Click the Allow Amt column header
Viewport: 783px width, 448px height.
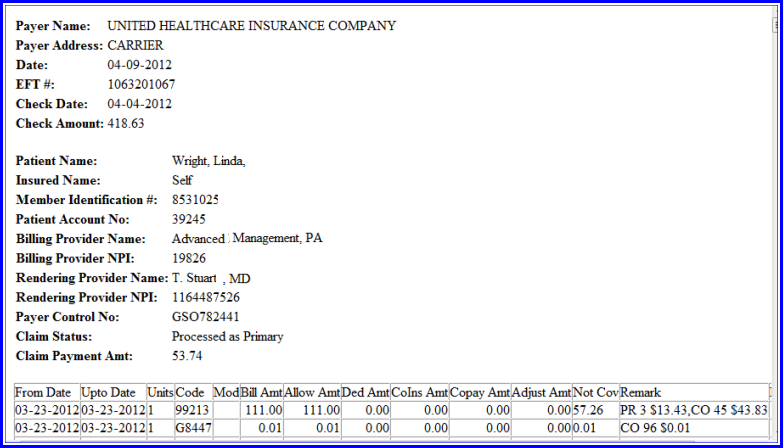tap(312, 393)
